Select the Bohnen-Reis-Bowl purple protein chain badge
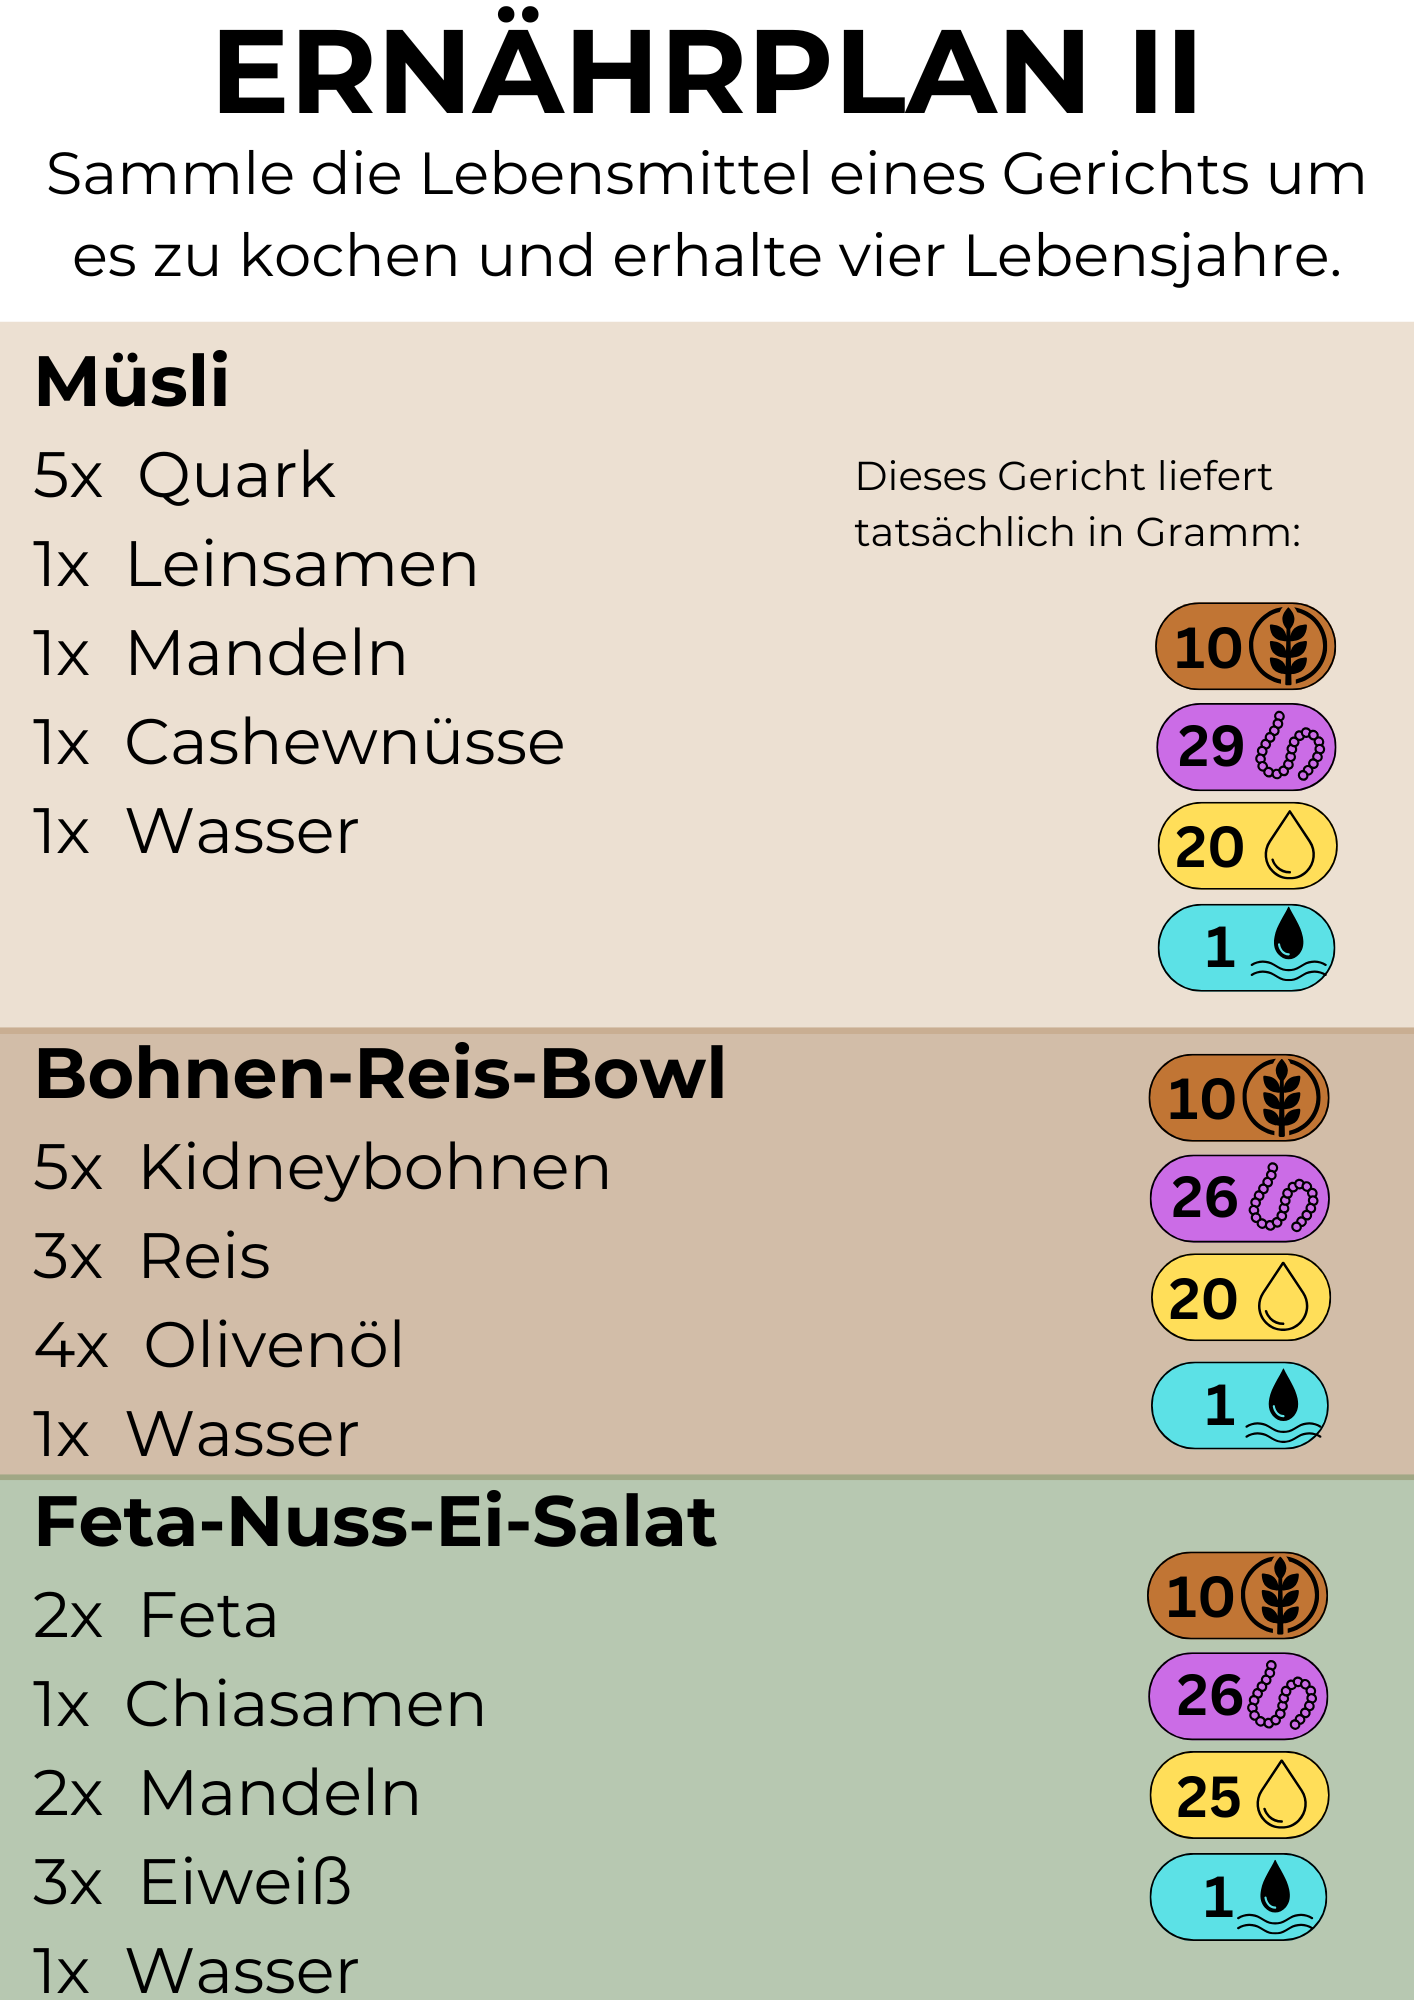Screen dimensions: 1414x2000 [1240, 1198]
